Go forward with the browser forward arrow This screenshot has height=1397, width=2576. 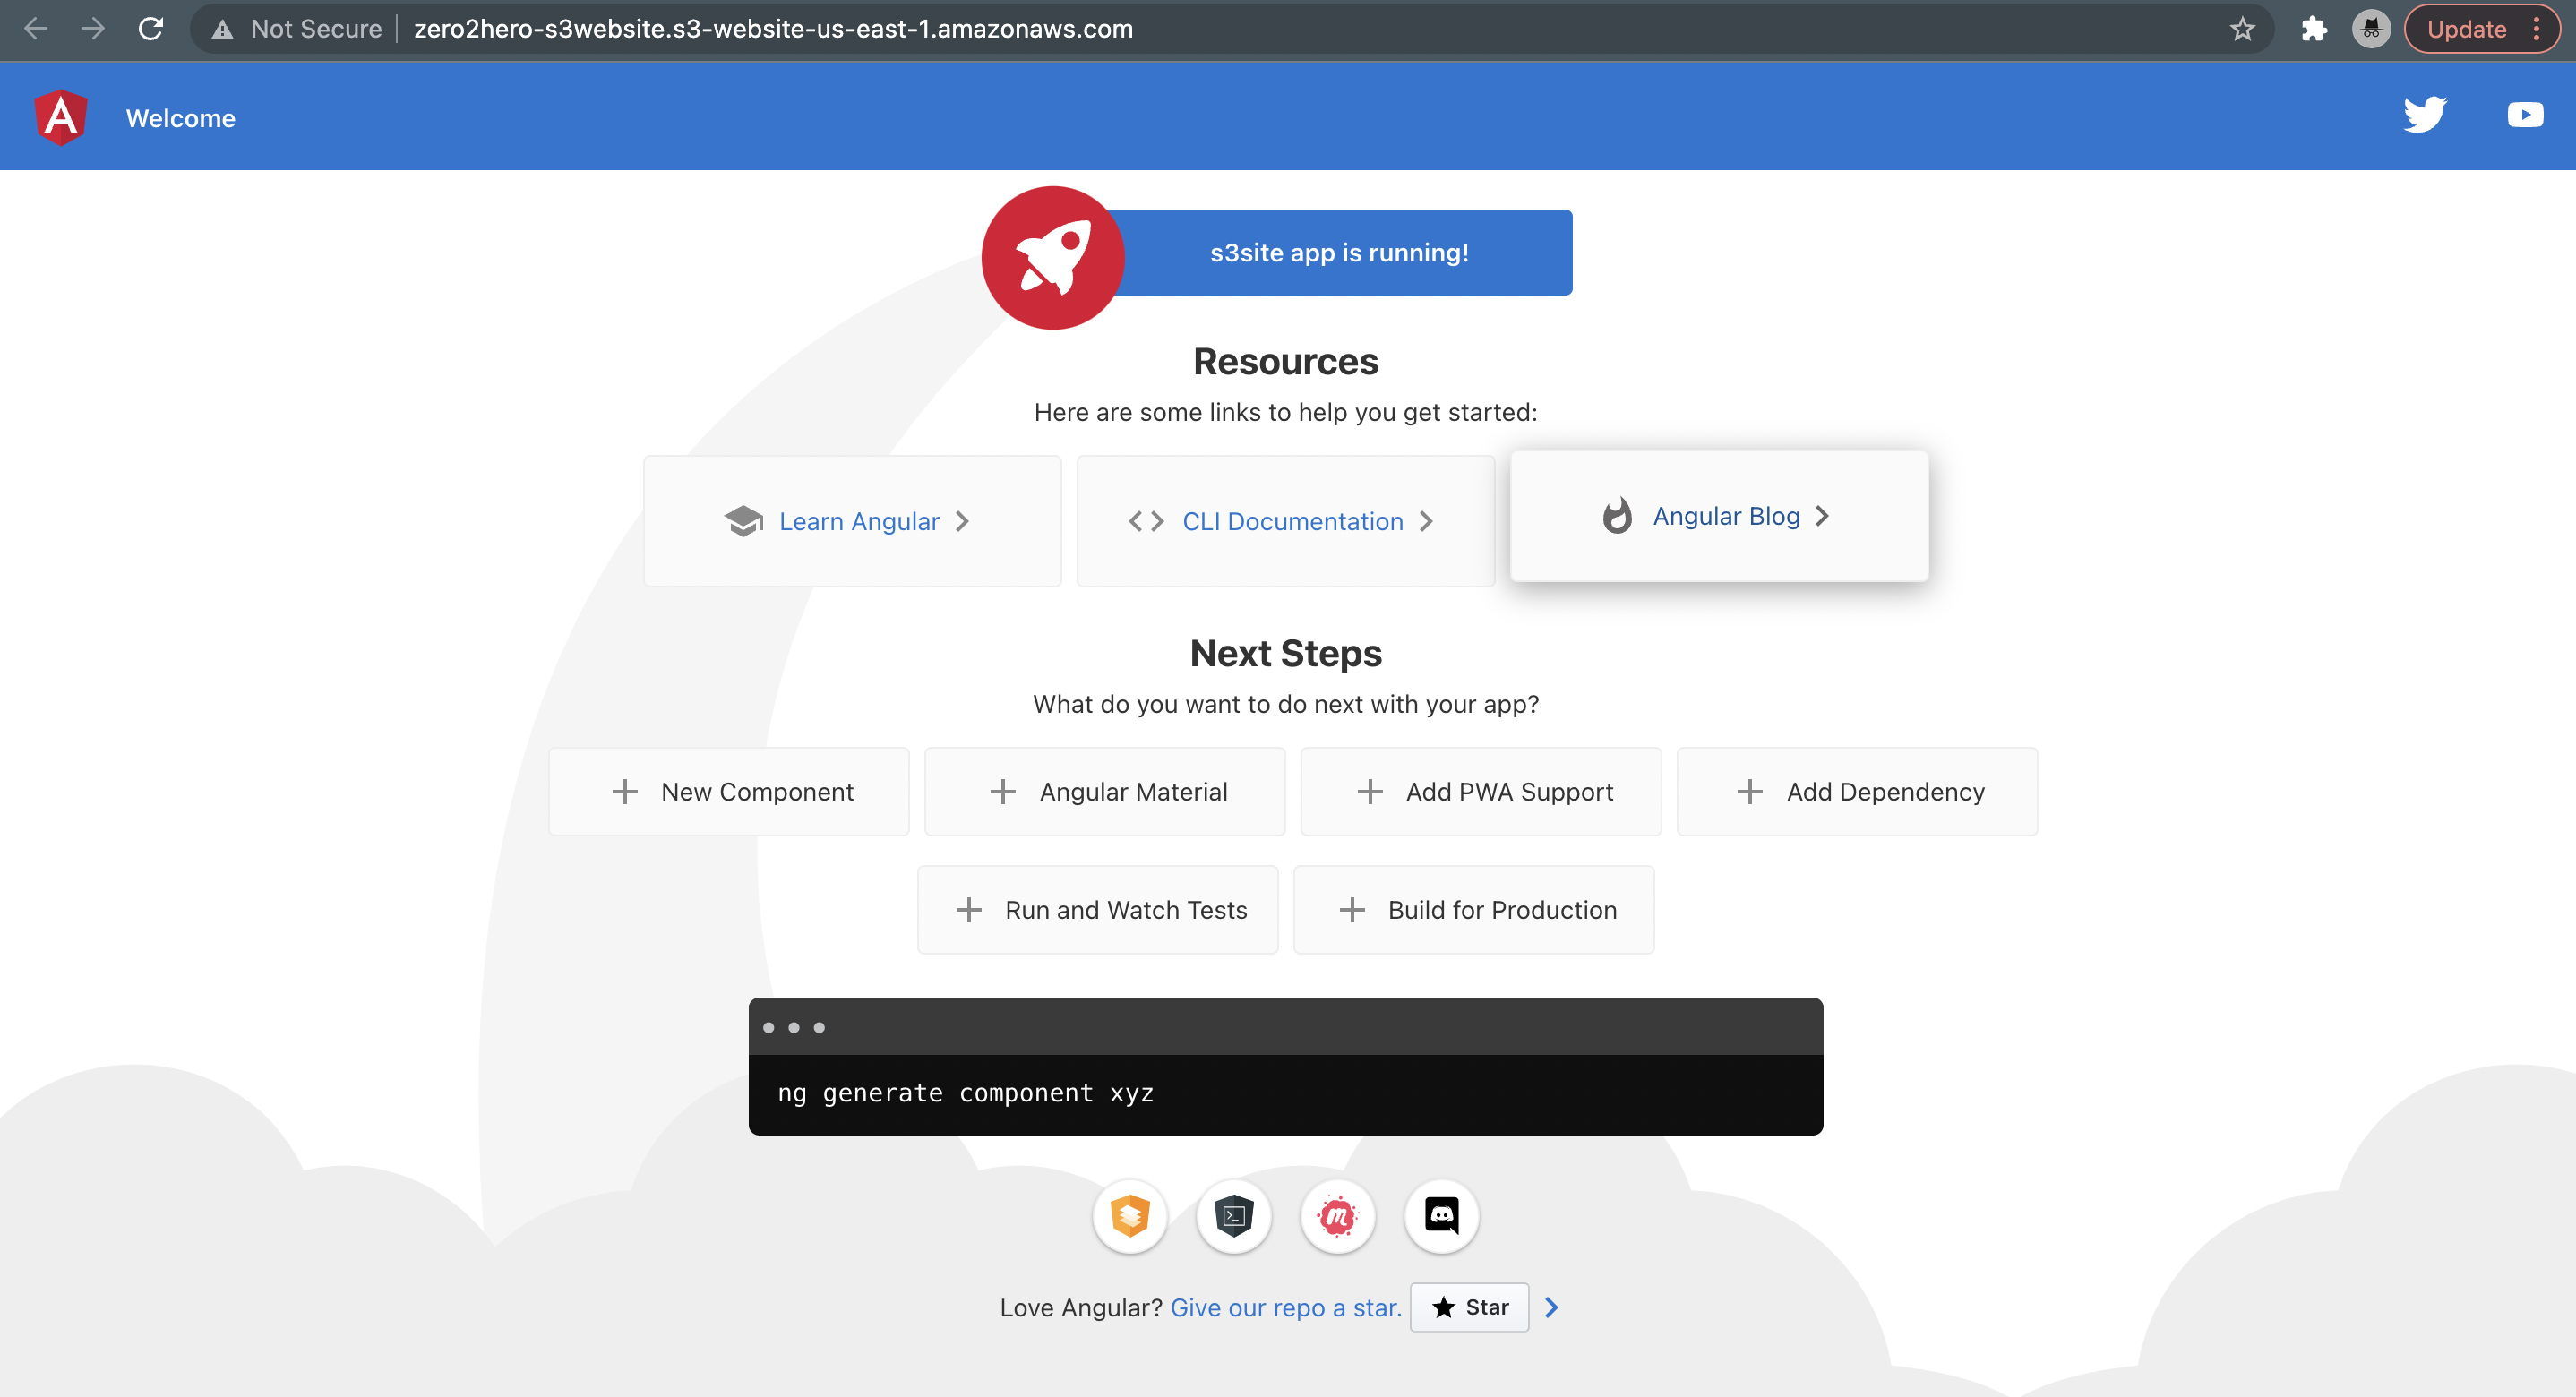click(x=93, y=29)
